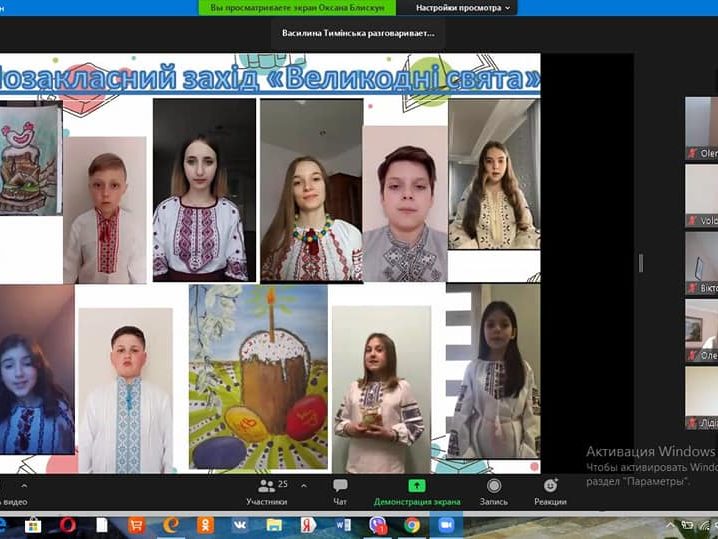This screenshot has width=718, height=539.
Task: Launch Opera browser from the taskbar
Action: pos(67,525)
